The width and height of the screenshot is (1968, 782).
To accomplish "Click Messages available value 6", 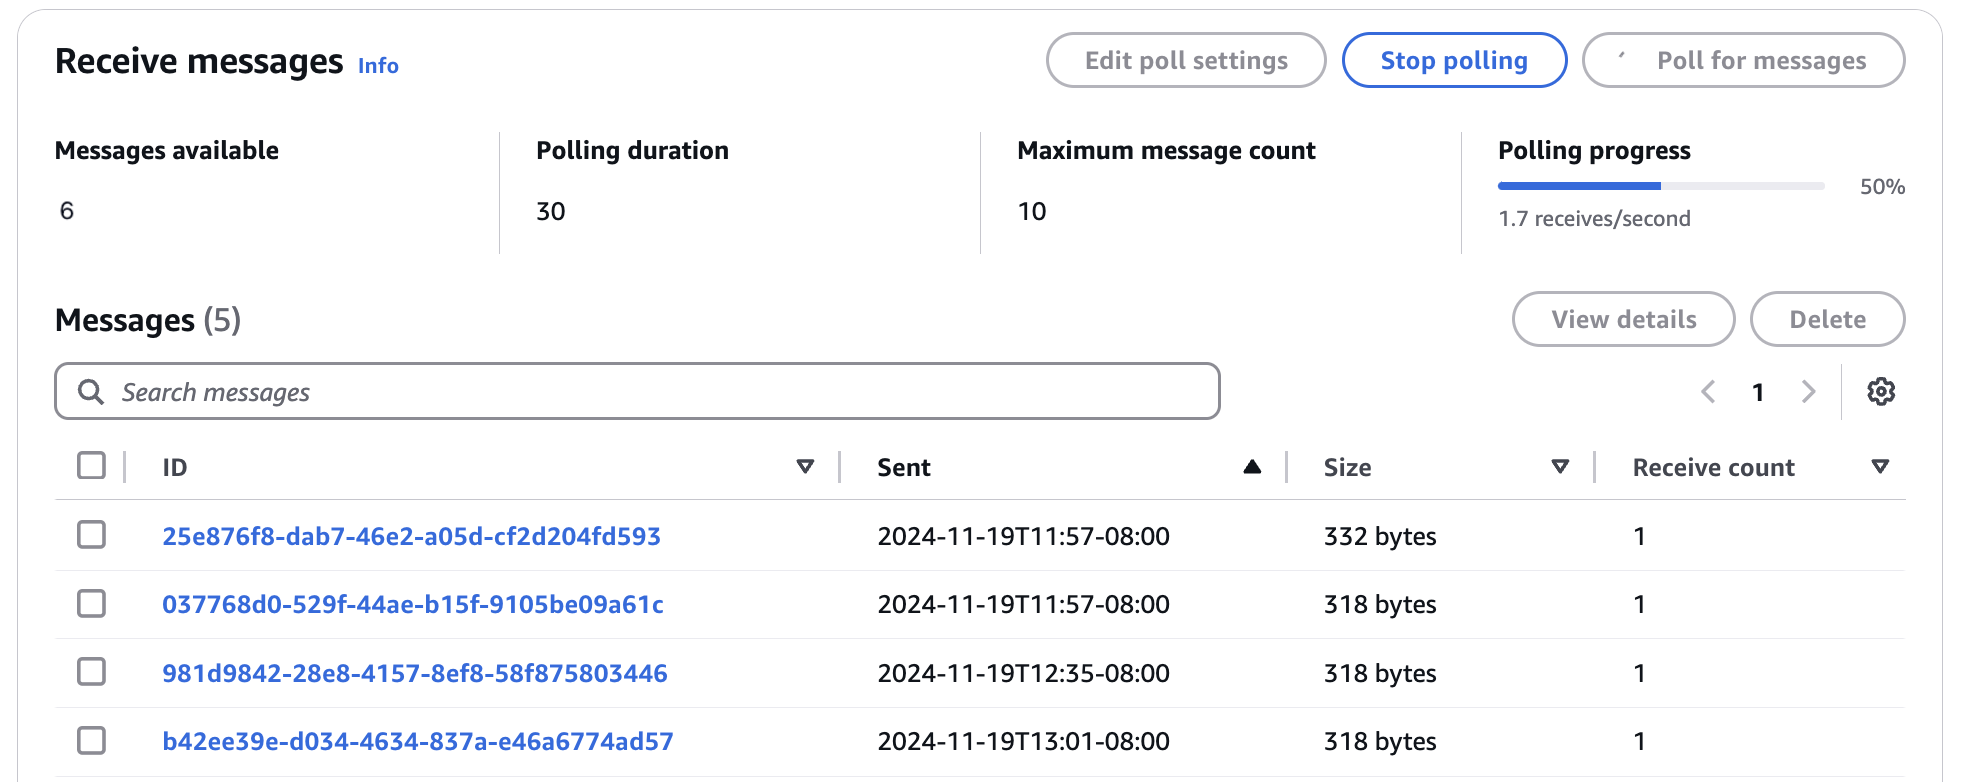I will pyautogui.click(x=67, y=211).
